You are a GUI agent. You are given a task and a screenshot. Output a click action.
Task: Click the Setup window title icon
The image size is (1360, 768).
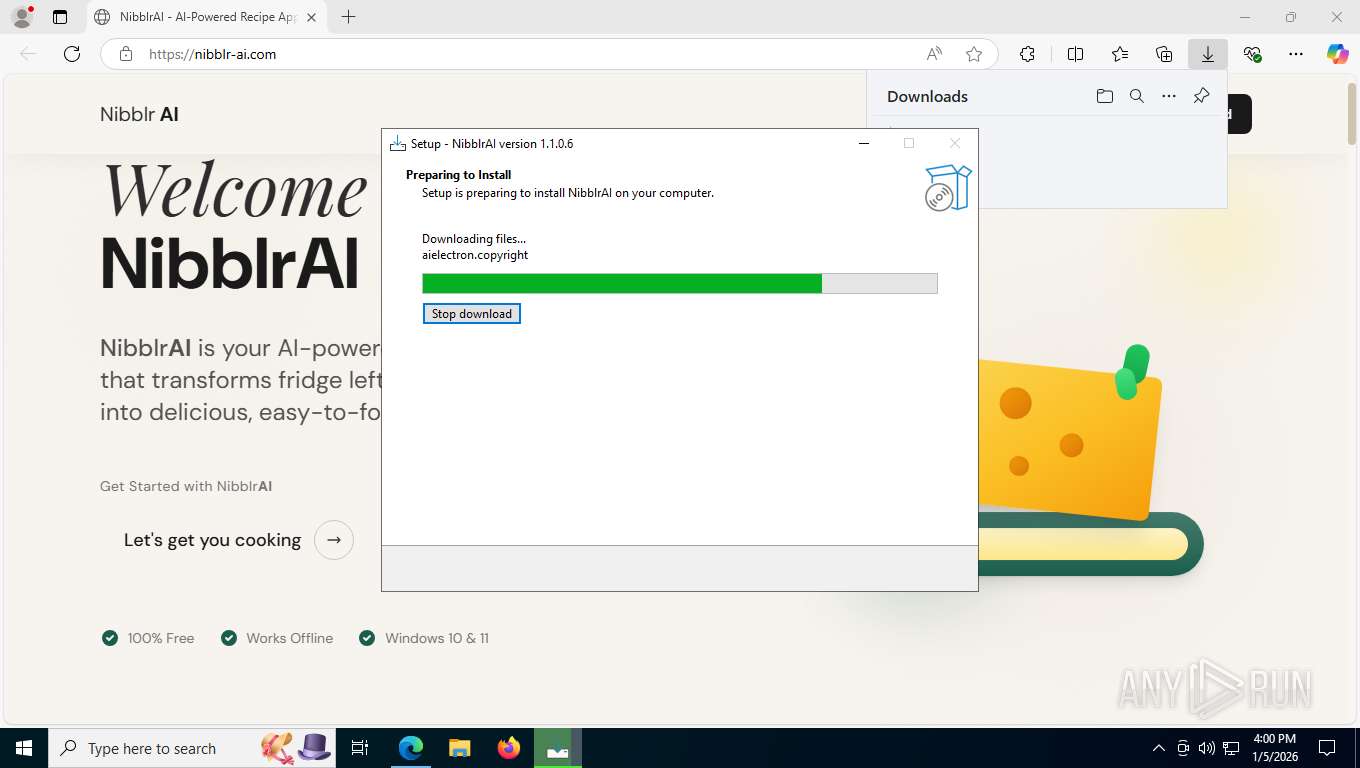(x=397, y=143)
